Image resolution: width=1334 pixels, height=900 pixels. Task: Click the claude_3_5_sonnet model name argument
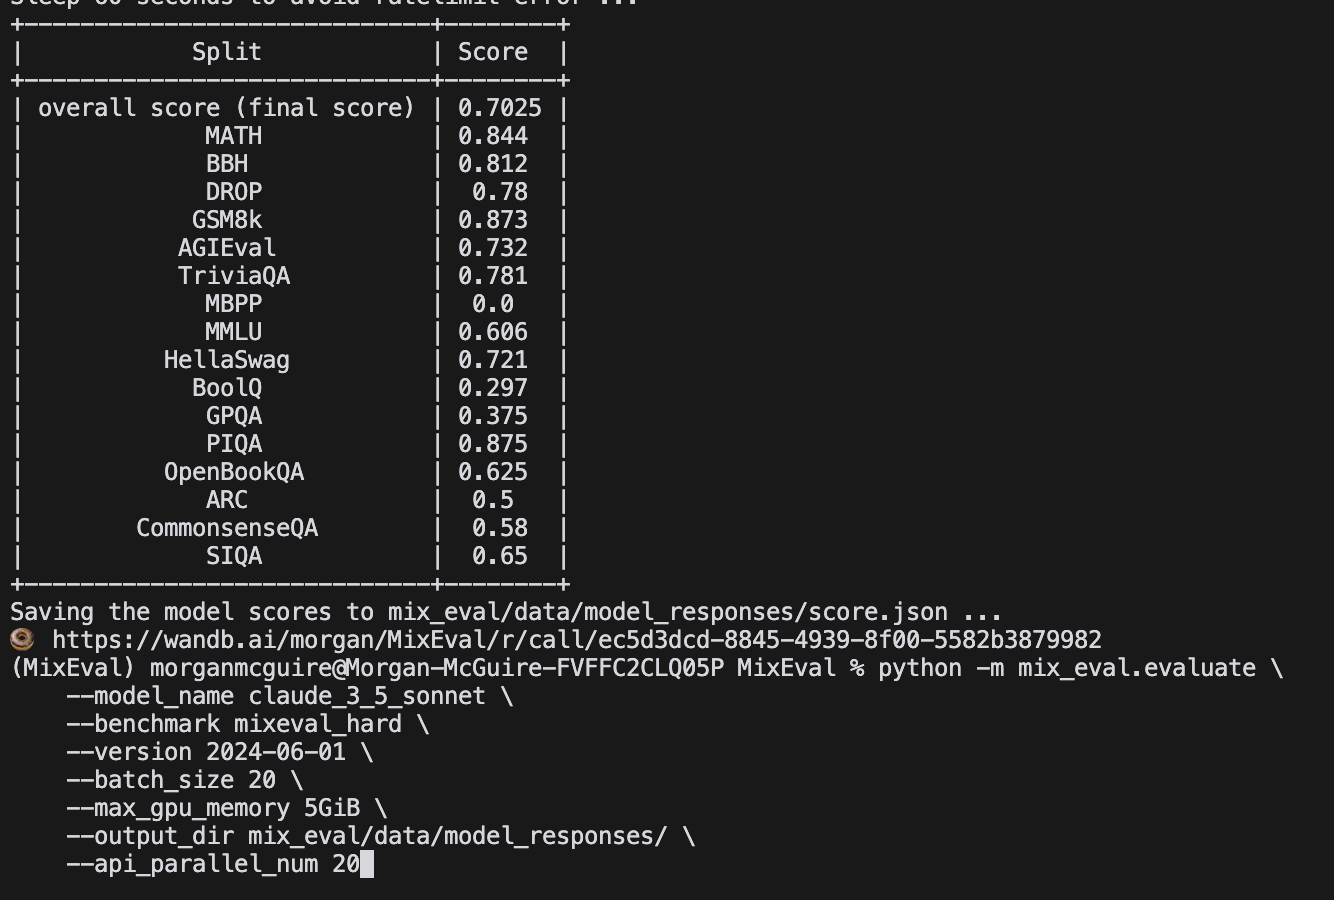(x=367, y=696)
